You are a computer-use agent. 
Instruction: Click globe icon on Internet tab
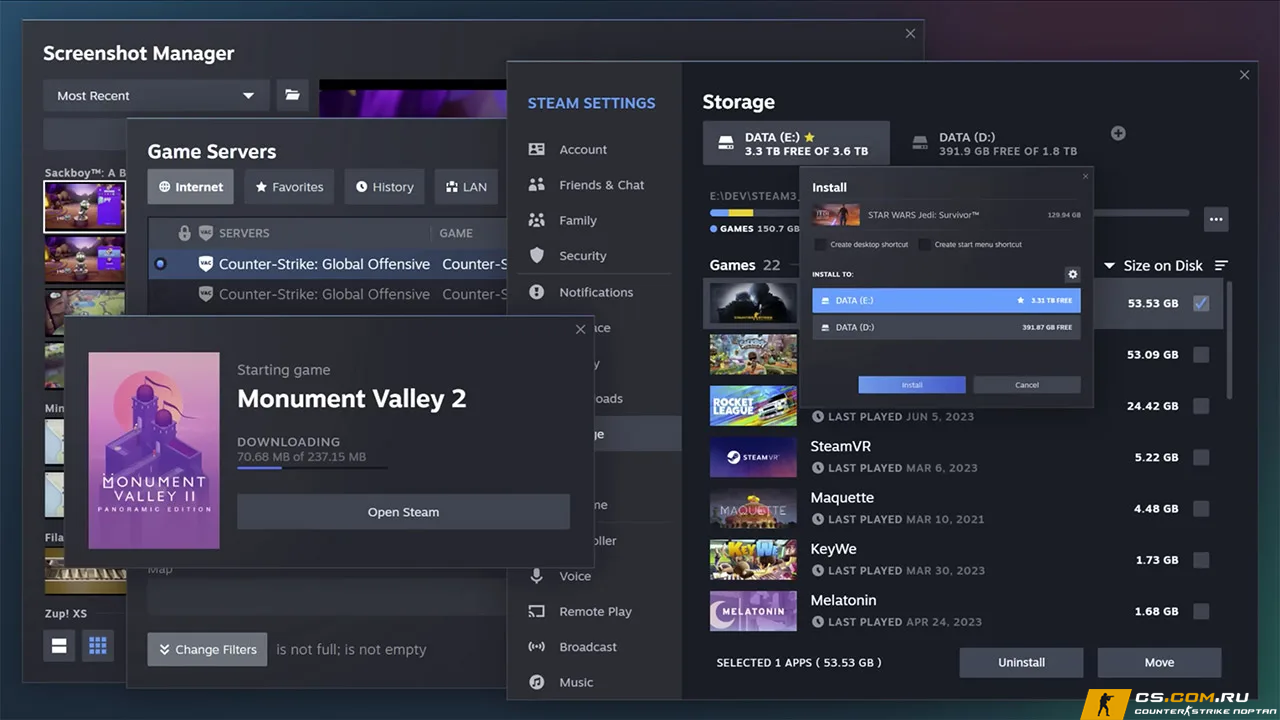(165, 187)
